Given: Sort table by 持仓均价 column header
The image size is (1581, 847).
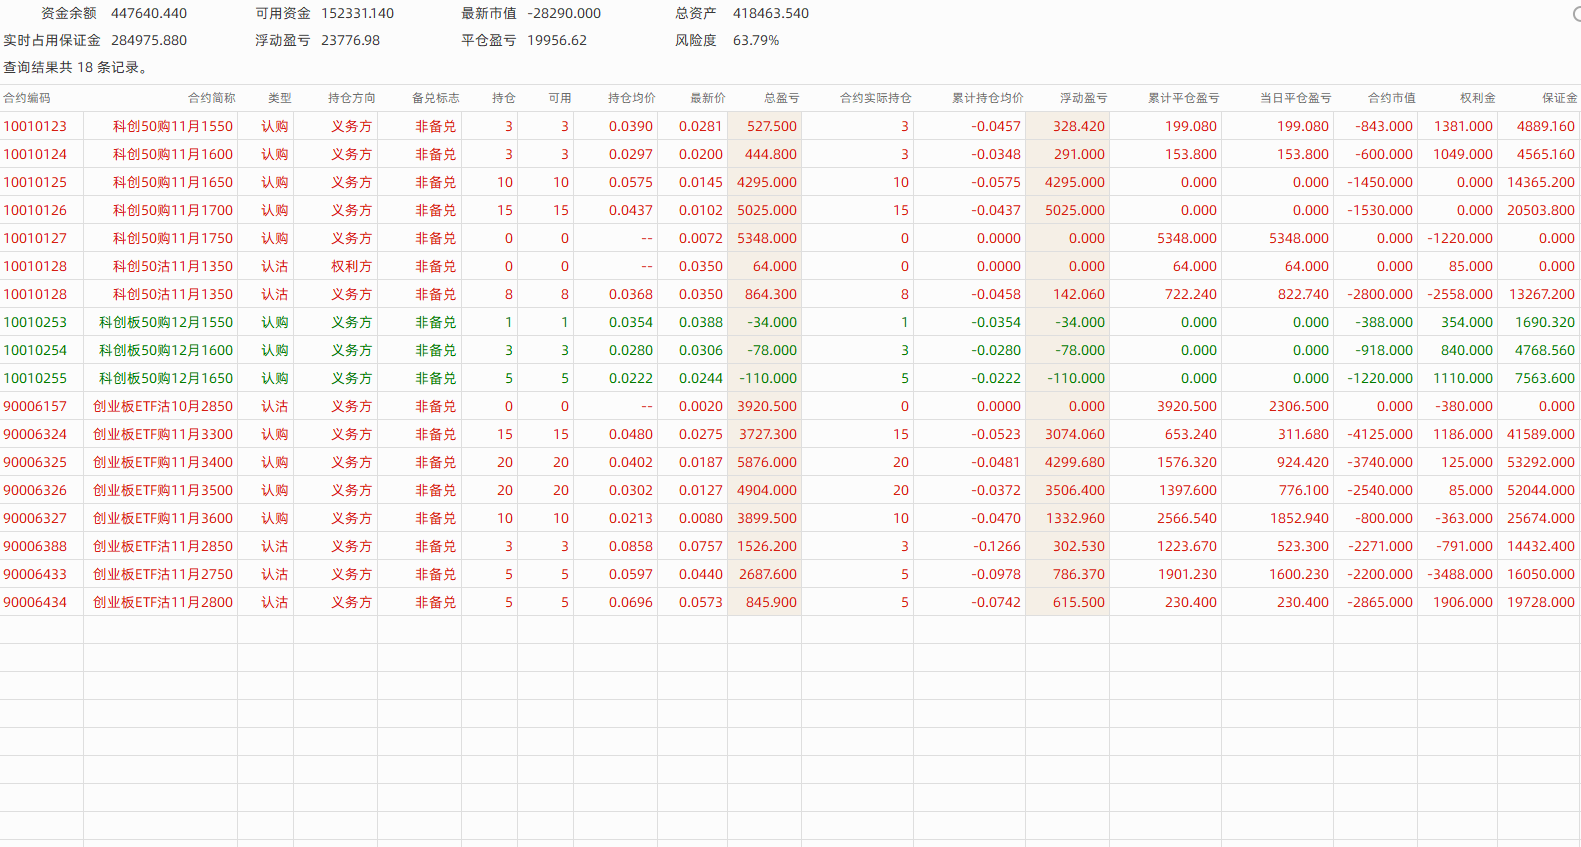Looking at the screenshot, I should (x=631, y=98).
